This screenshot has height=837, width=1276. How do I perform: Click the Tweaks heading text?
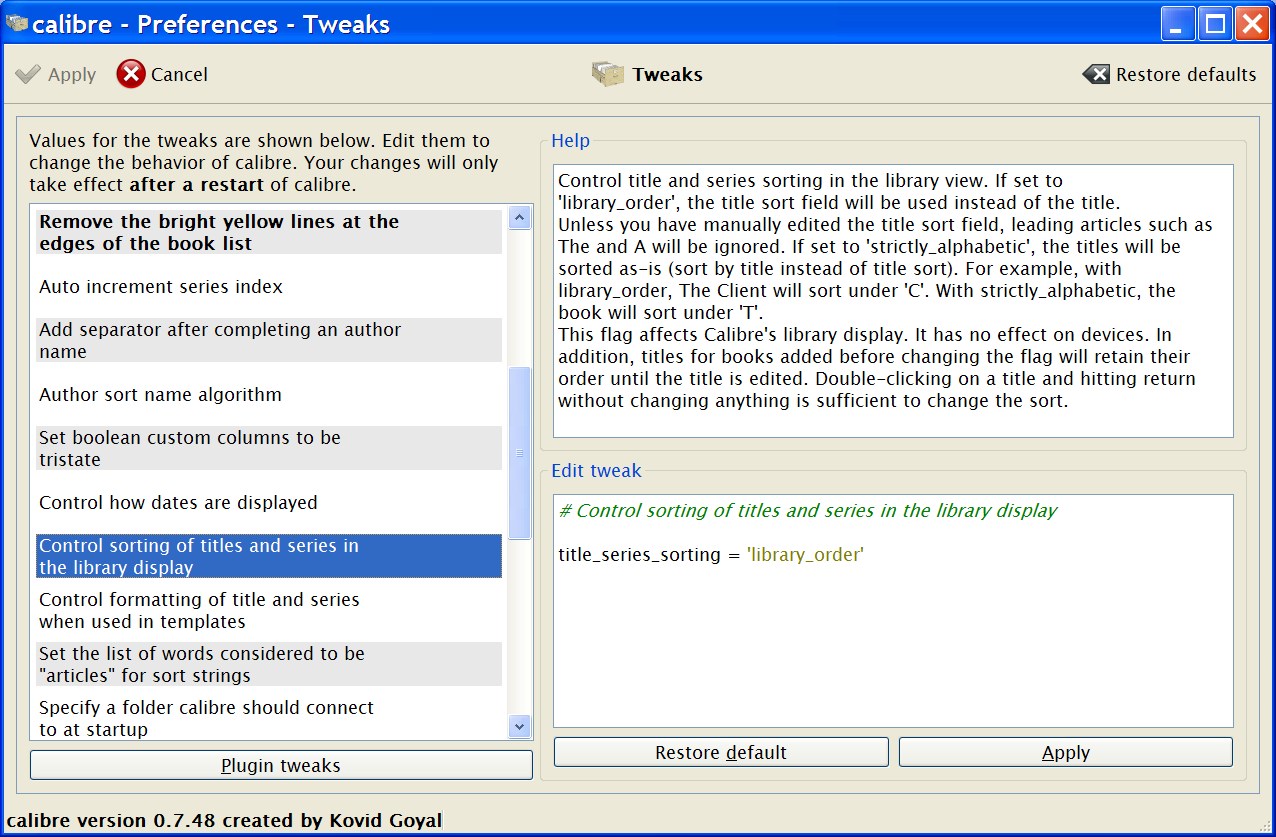click(667, 74)
